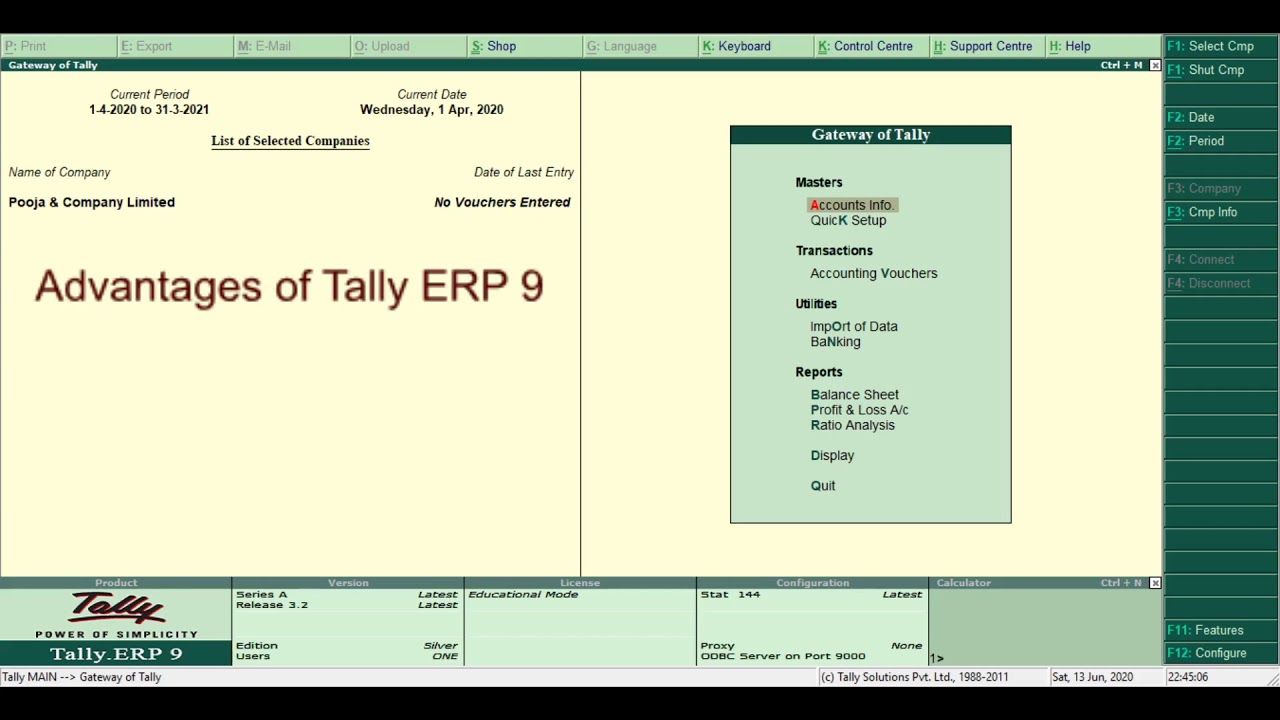Screen dimensions: 1280x720
Task: Select ImpOrt of Data utility
Action: pyautogui.click(x=854, y=326)
